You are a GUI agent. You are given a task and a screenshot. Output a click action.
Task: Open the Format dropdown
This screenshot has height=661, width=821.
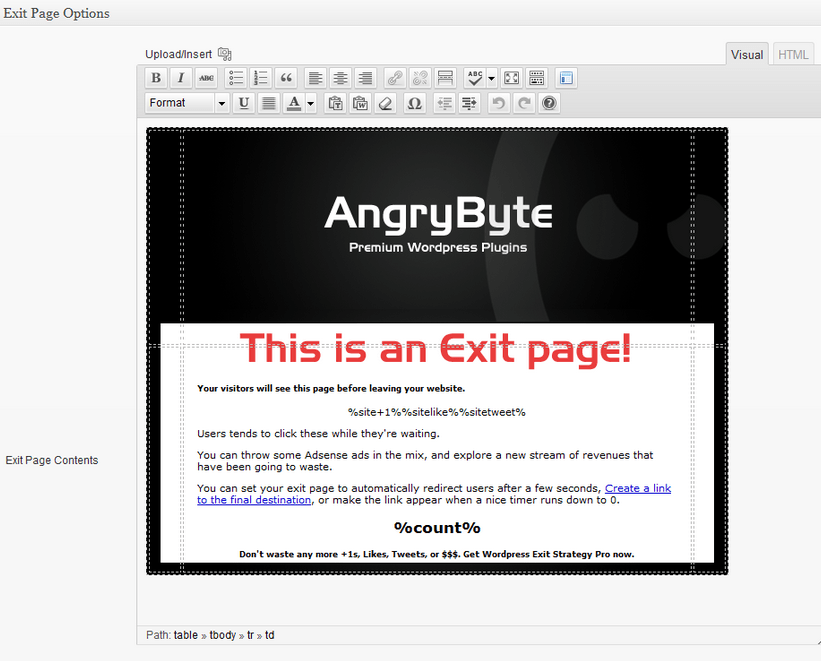pyautogui.click(x=186, y=103)
